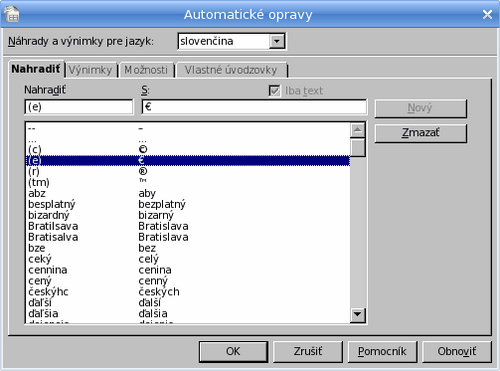Viewport: 500px width, 371px height.
Task: Select the Bratisalva row
Action: pyautogui.click(x=188, y=237)
